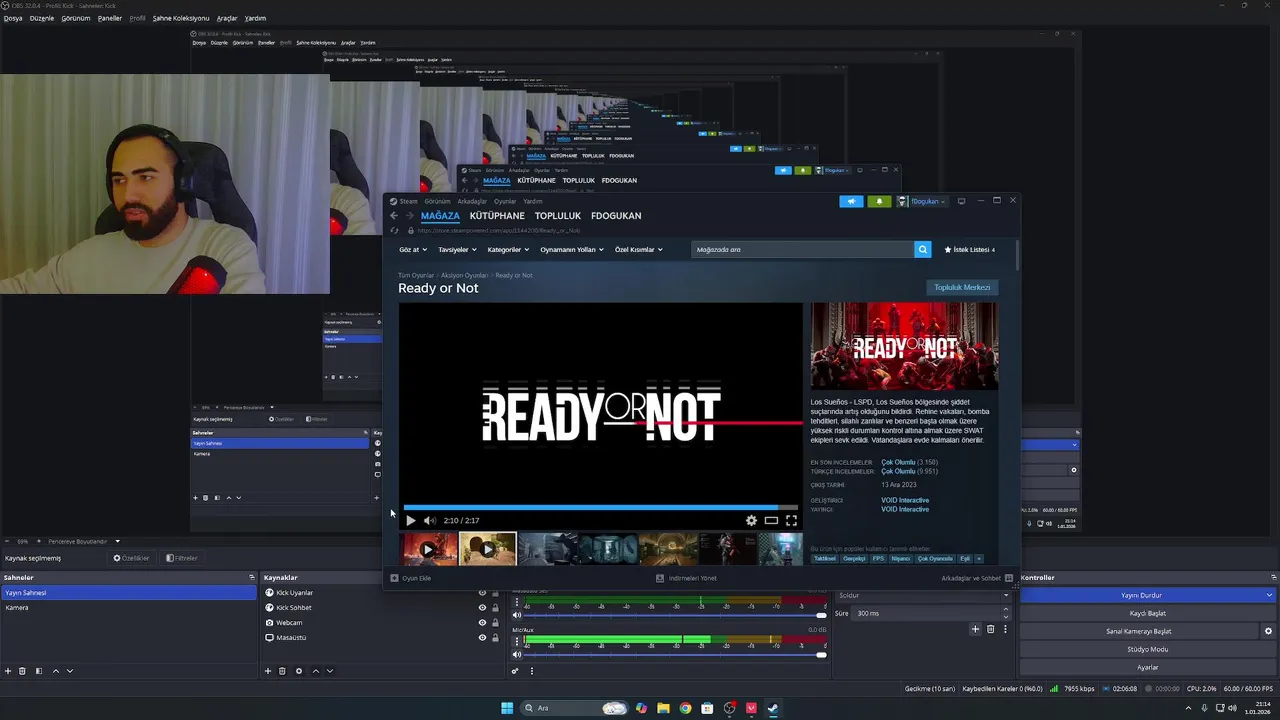The image size is (1280, 720).
Task: Move scene up with Sahneler up arrow
Action: pyautogui.click(x=56, y=671)
